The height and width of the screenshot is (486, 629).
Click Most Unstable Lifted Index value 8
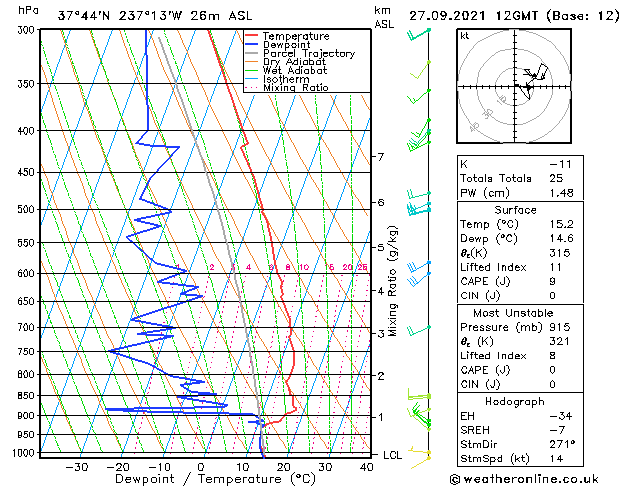[x=553, y=356]
